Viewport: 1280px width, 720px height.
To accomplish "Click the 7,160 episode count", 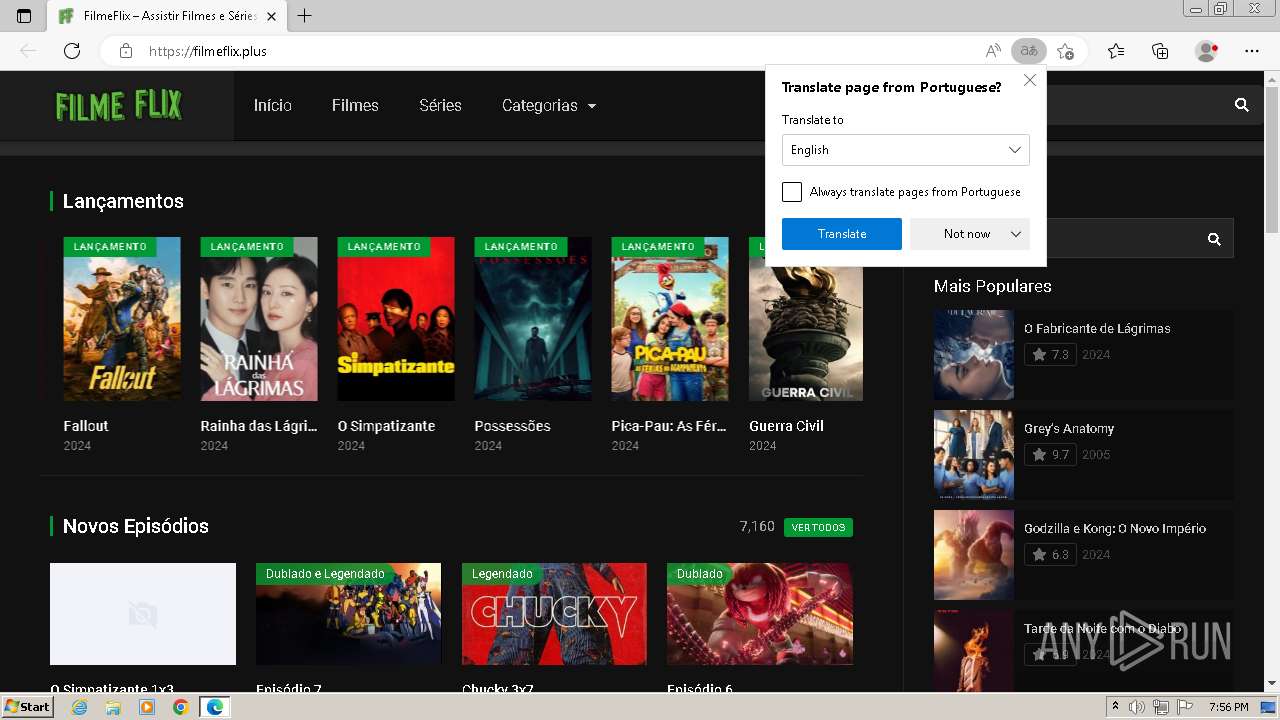I will 757,527.
